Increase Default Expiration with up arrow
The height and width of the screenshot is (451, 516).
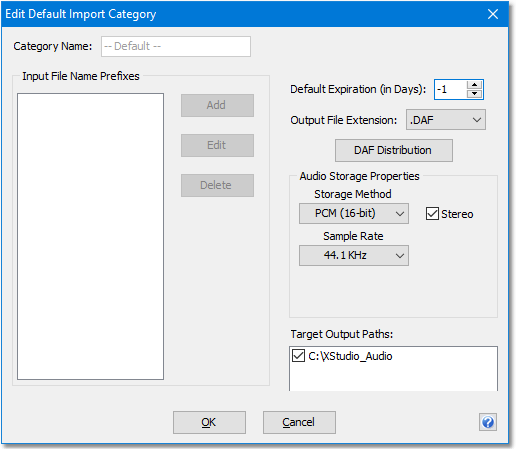point(474,85)
